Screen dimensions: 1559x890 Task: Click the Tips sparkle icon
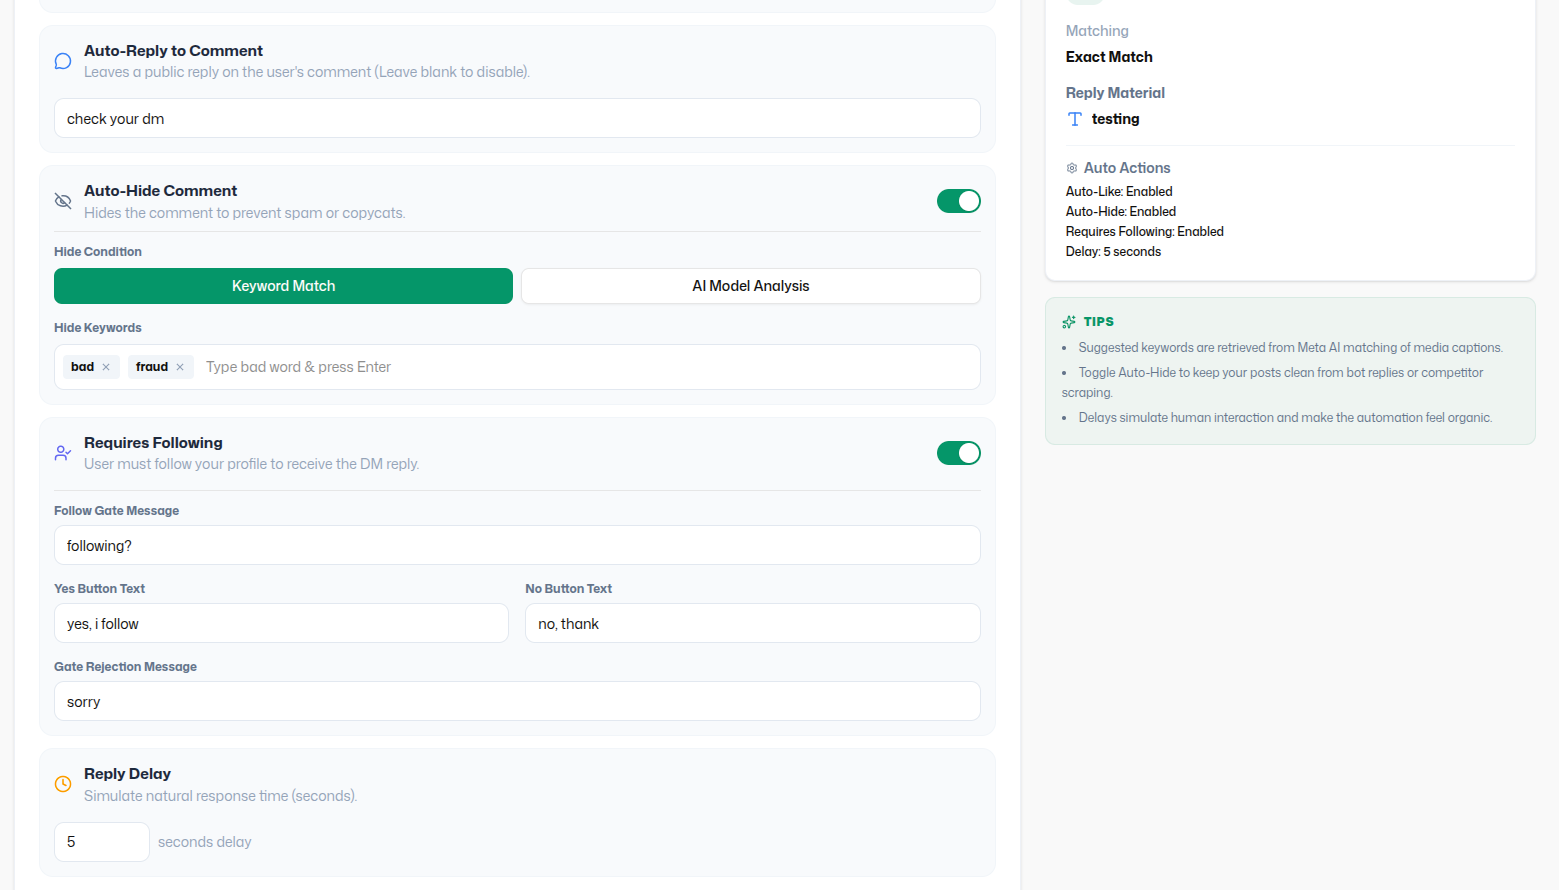tap(1069, 322)
